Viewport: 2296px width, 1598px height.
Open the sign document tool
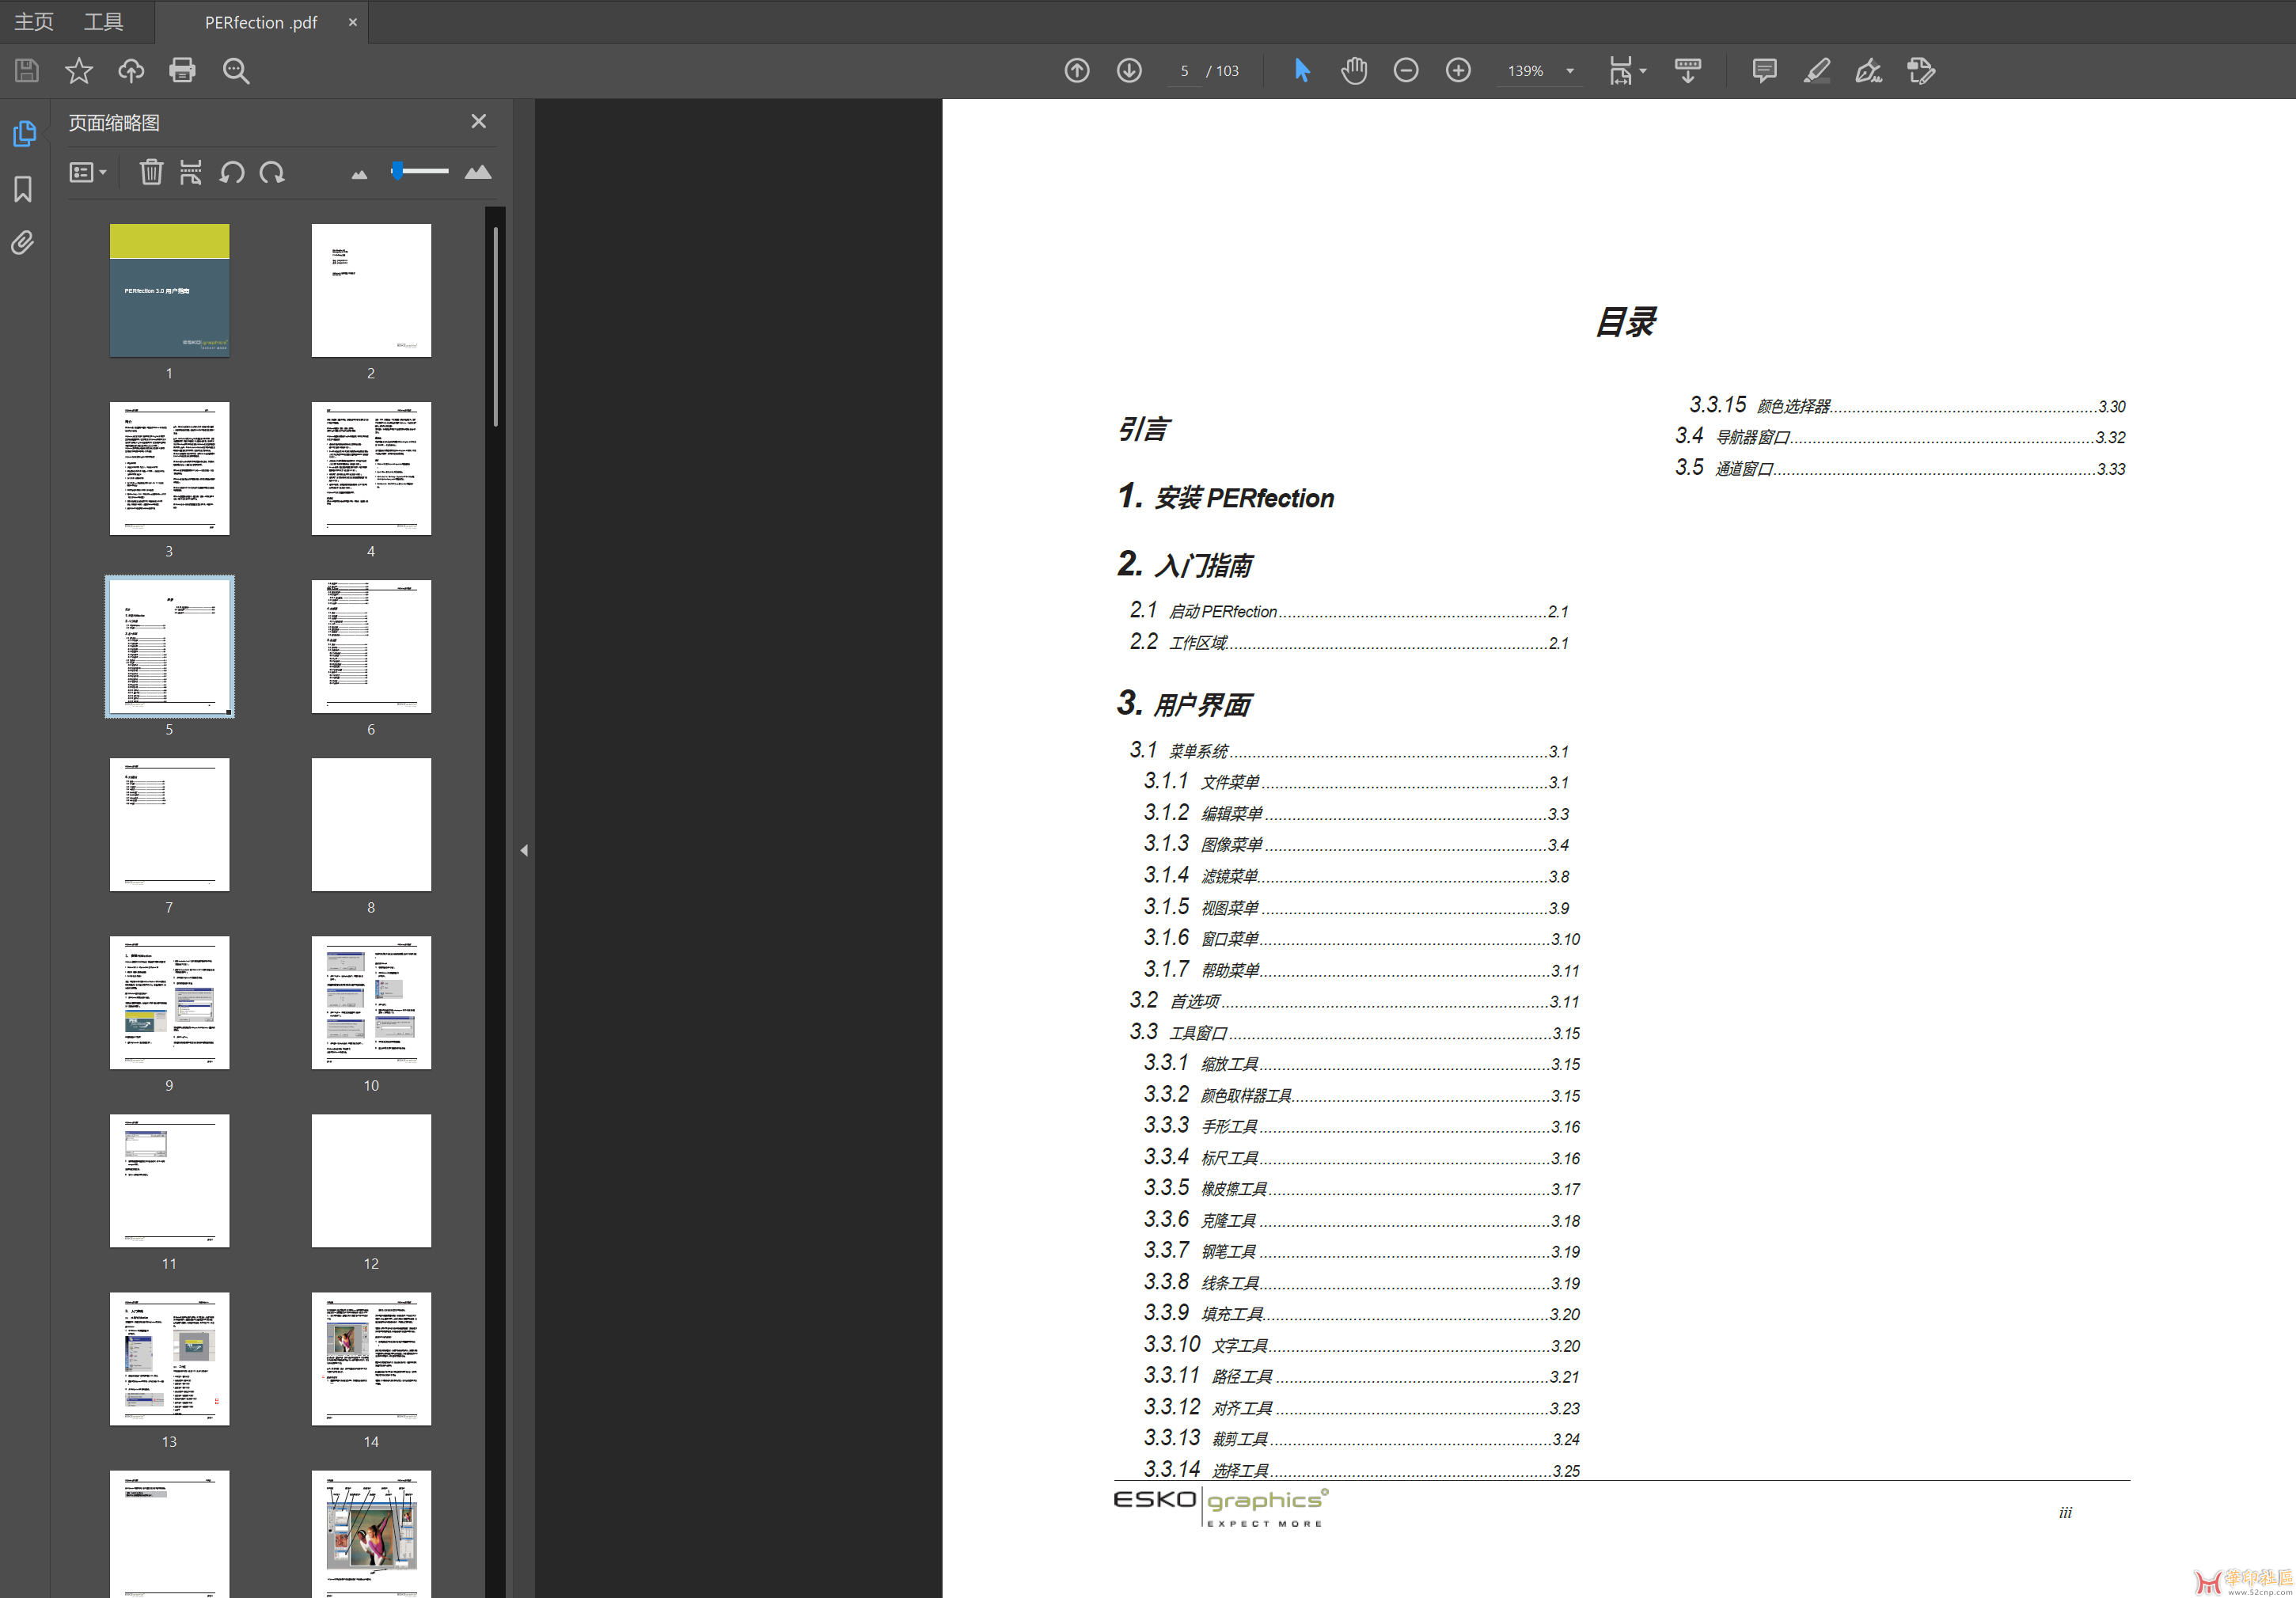pos(1869,71)
